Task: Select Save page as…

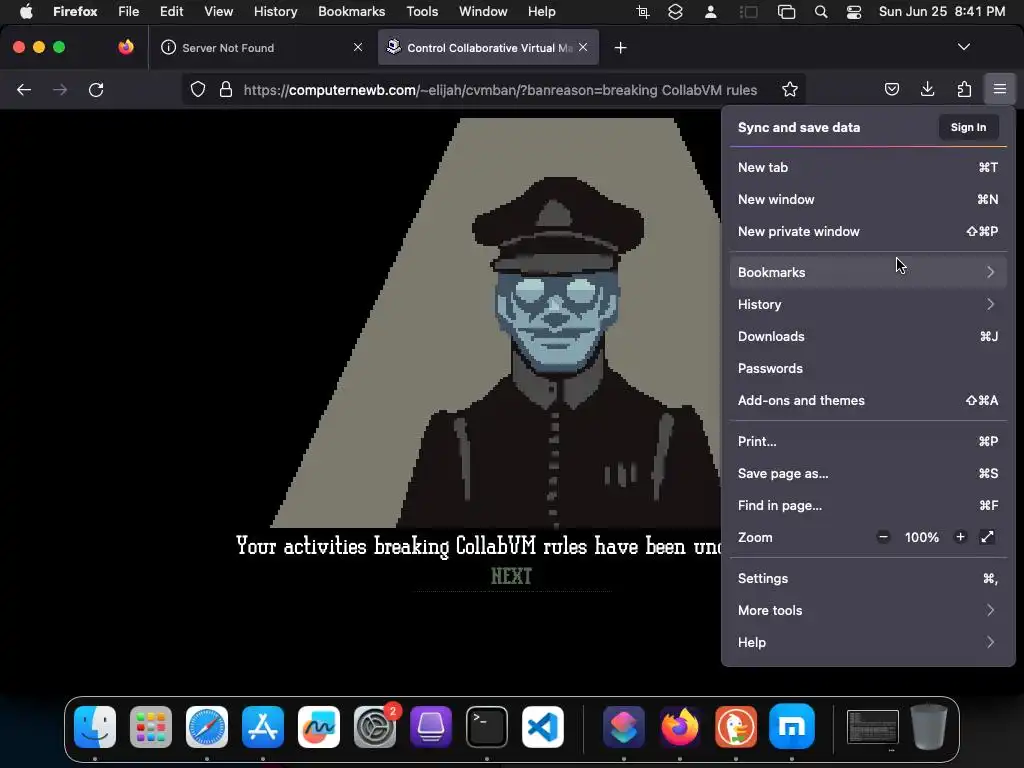Action: 868,473
